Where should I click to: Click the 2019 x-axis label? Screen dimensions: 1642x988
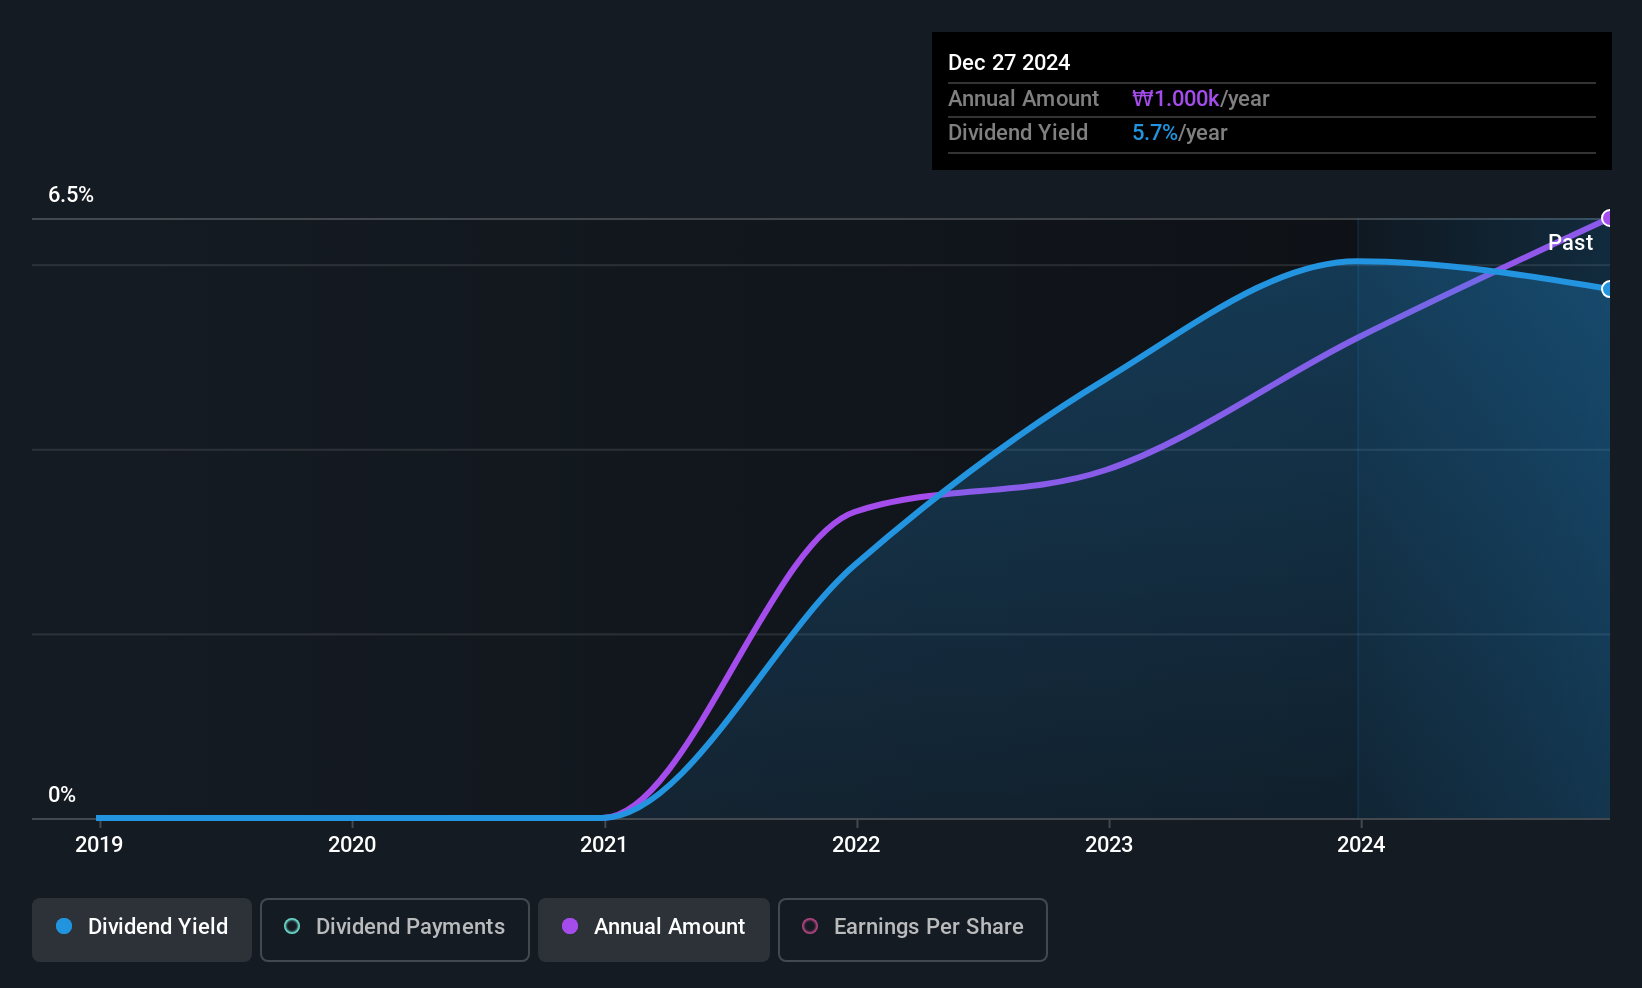[99, 844]
